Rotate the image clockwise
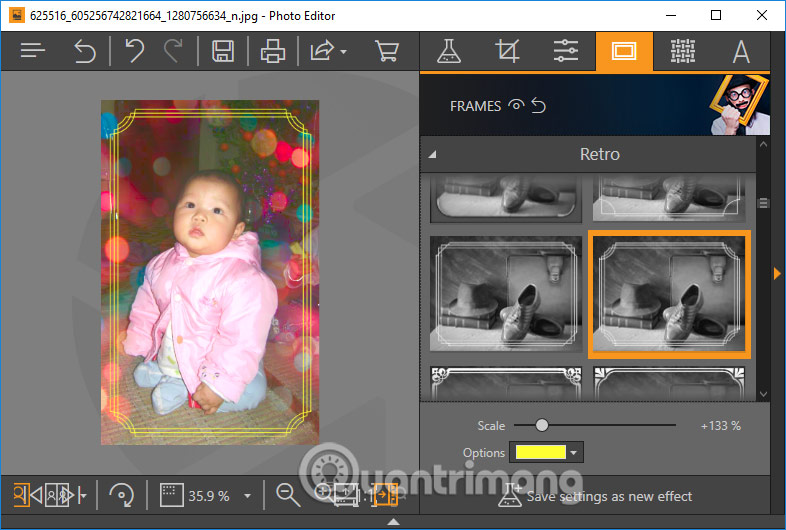Viewport: 786px width, 530px height. 122,496
